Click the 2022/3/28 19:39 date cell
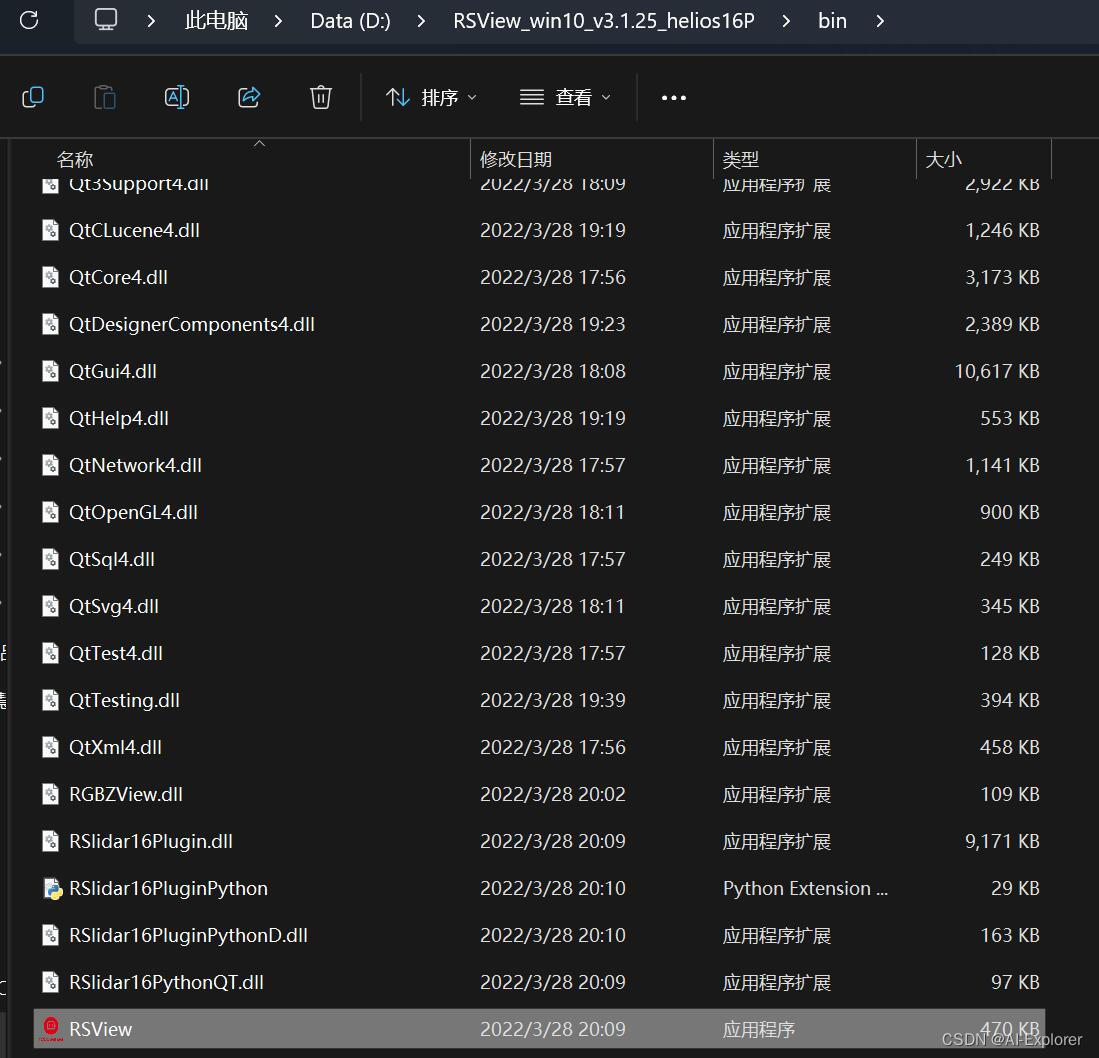This screenshot has width=1099, height=1058. (x=552, y=701)
